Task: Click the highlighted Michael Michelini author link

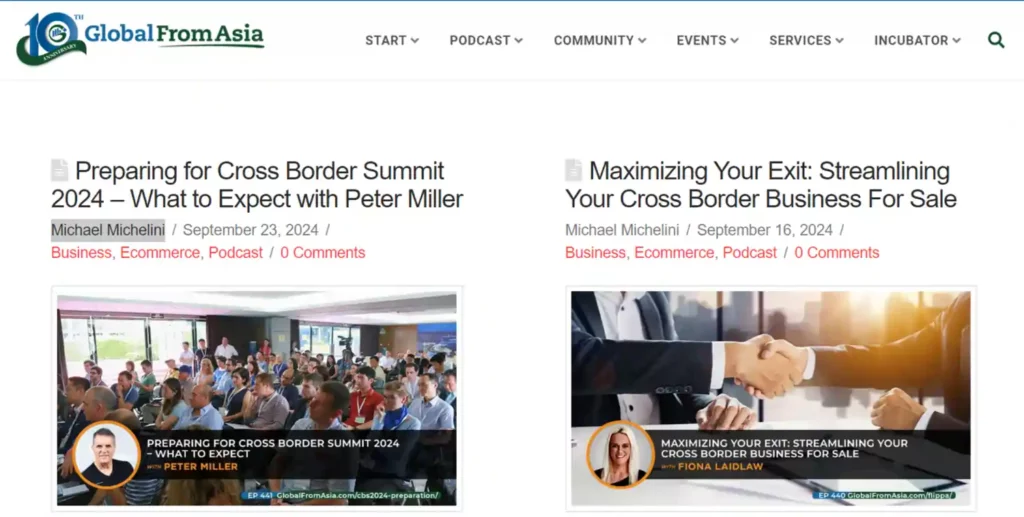Action: point(108,230)
